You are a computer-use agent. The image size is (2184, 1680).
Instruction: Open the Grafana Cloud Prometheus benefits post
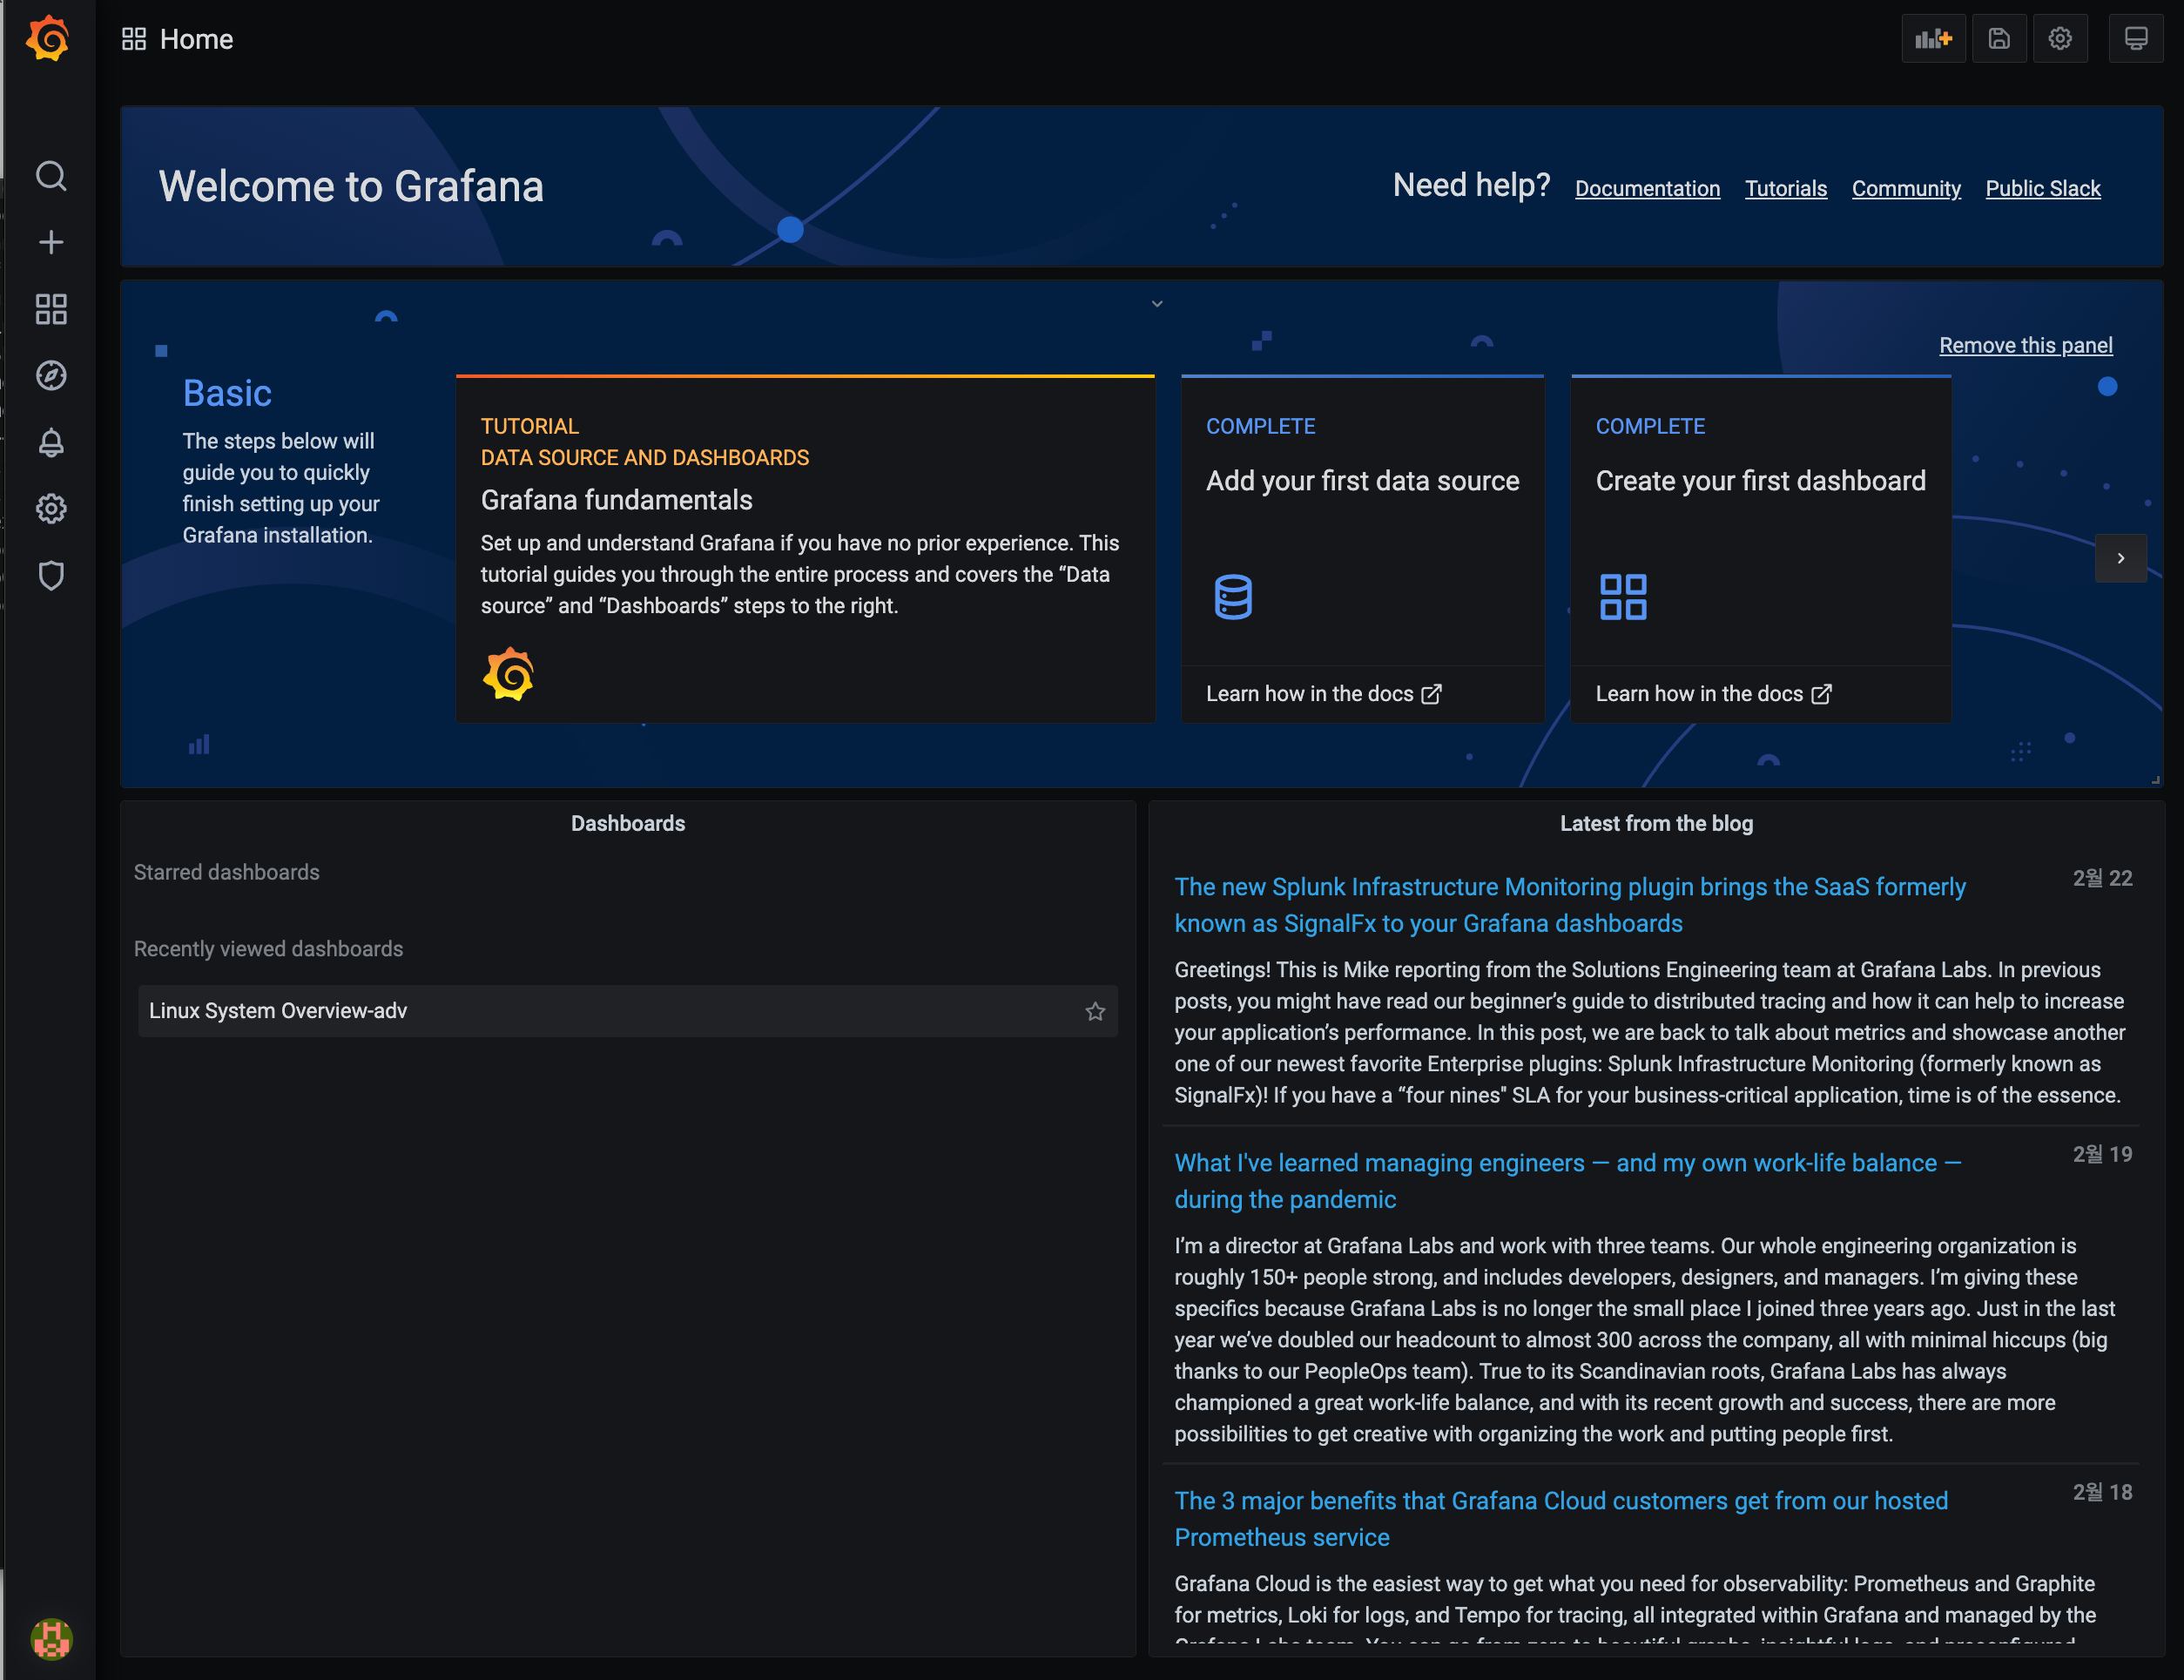(1561, 1519)
